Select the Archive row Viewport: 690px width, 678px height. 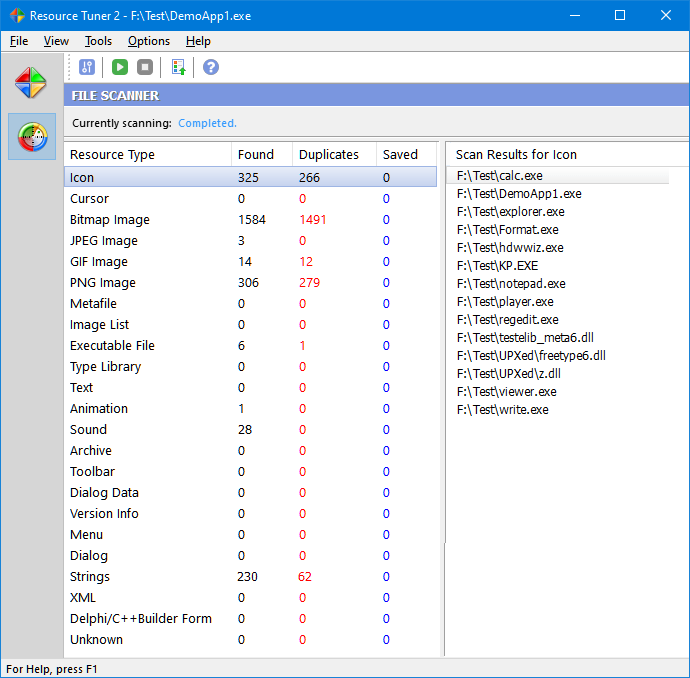(x=250, y=451)
